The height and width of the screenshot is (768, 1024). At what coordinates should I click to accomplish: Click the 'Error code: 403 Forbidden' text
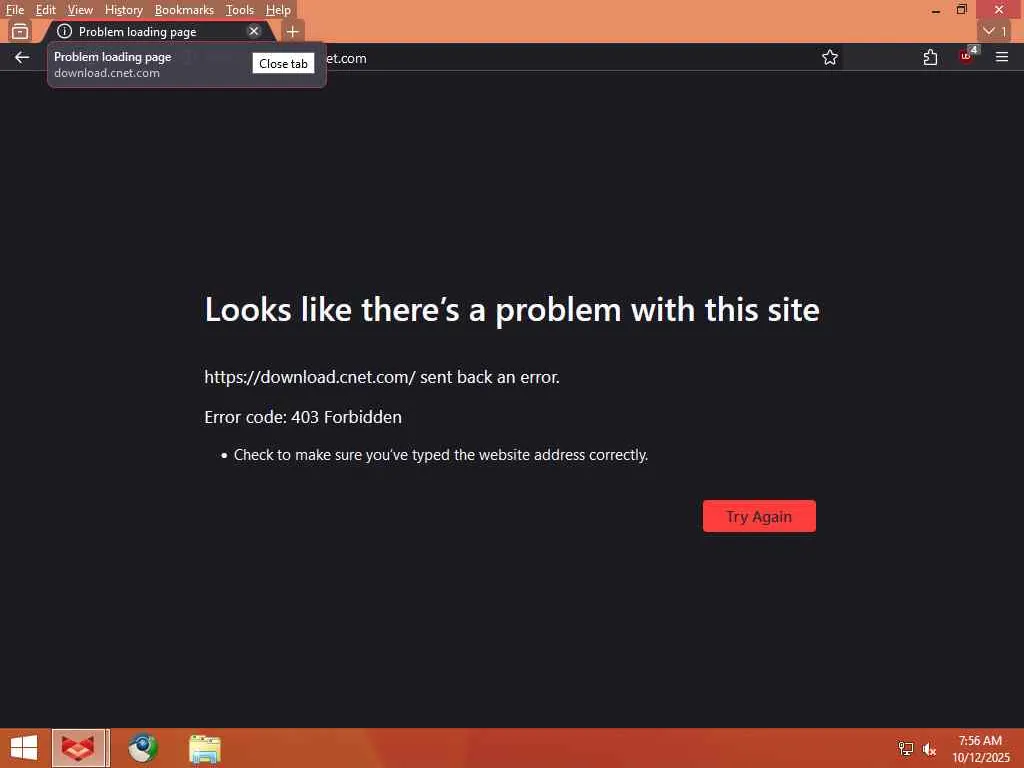click(303, 417)
